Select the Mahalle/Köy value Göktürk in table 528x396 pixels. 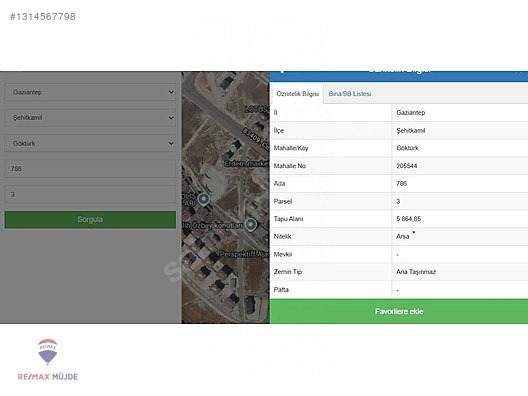click(x=407, y=148)
